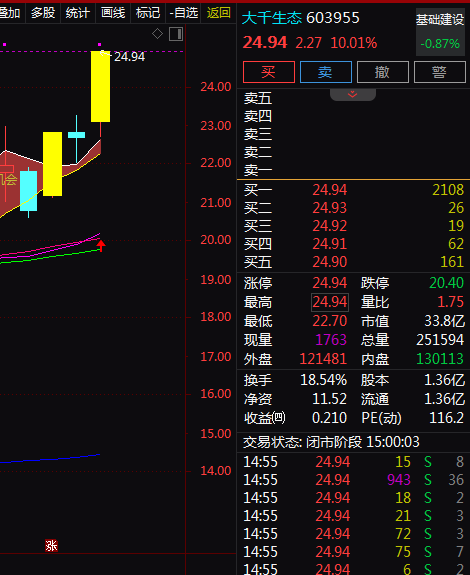Click the 20.00 price axis label
This screenshot has height=575, width=470.
click(216, 240)
